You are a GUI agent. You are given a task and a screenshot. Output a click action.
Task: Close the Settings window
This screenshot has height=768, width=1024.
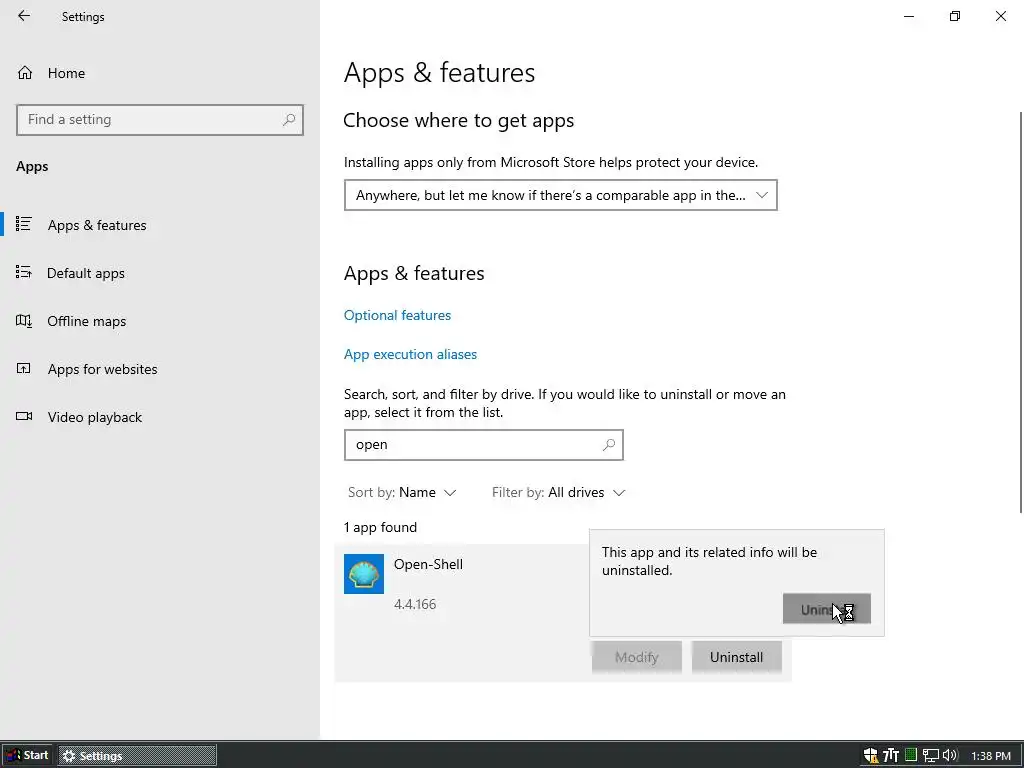1000,16
